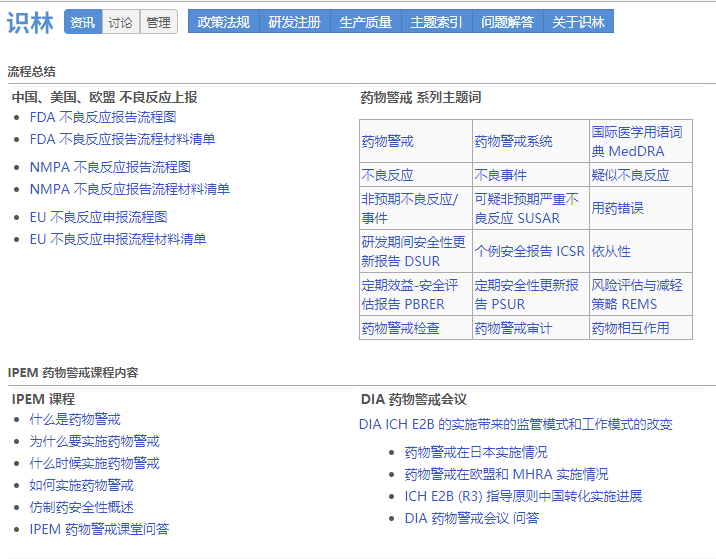The image size is (716, 559).
Task: Open 为什么要实施药物警戒 course link
Action: coord(95,441)
